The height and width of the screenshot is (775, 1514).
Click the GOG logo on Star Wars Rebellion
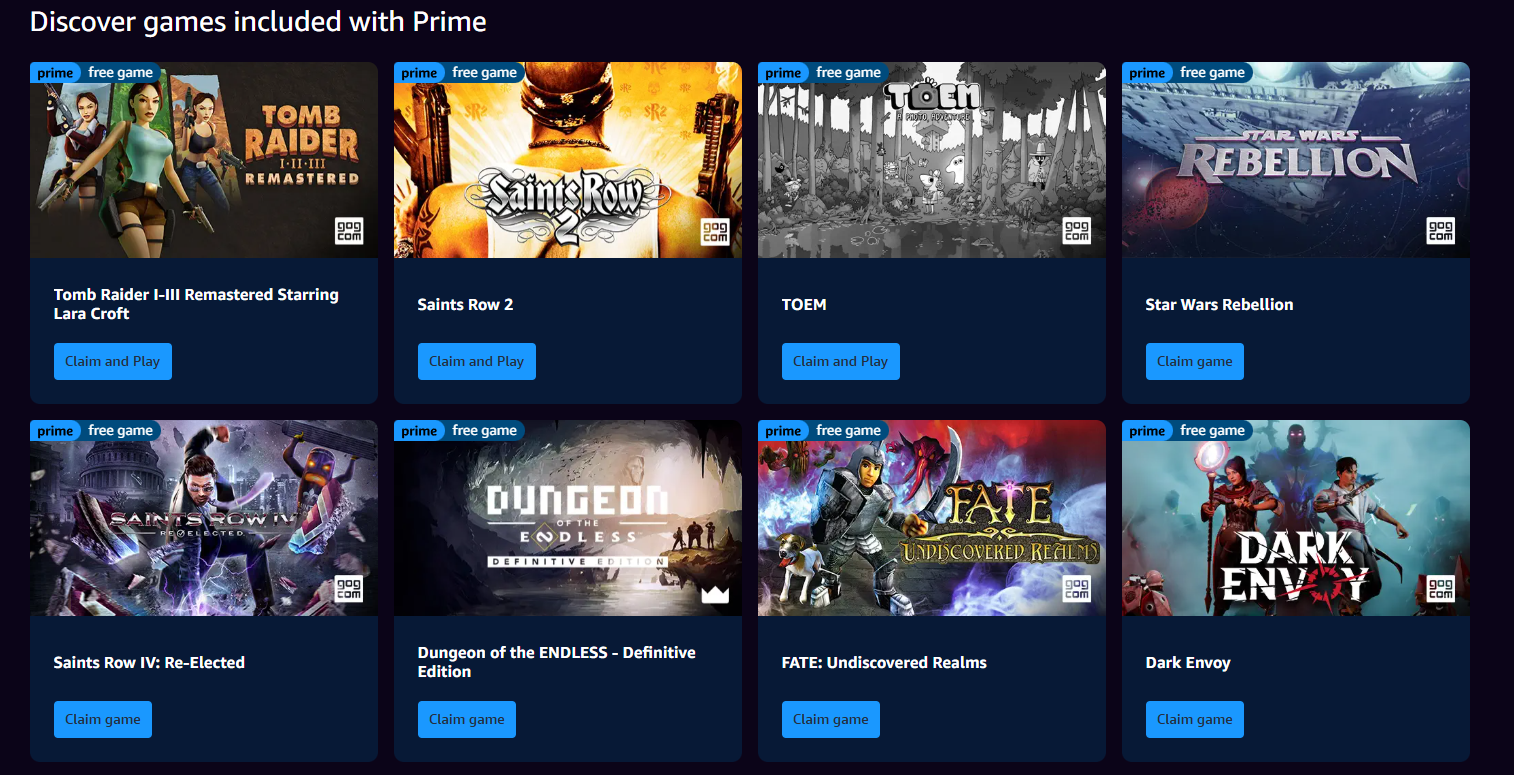point(1441,231)
